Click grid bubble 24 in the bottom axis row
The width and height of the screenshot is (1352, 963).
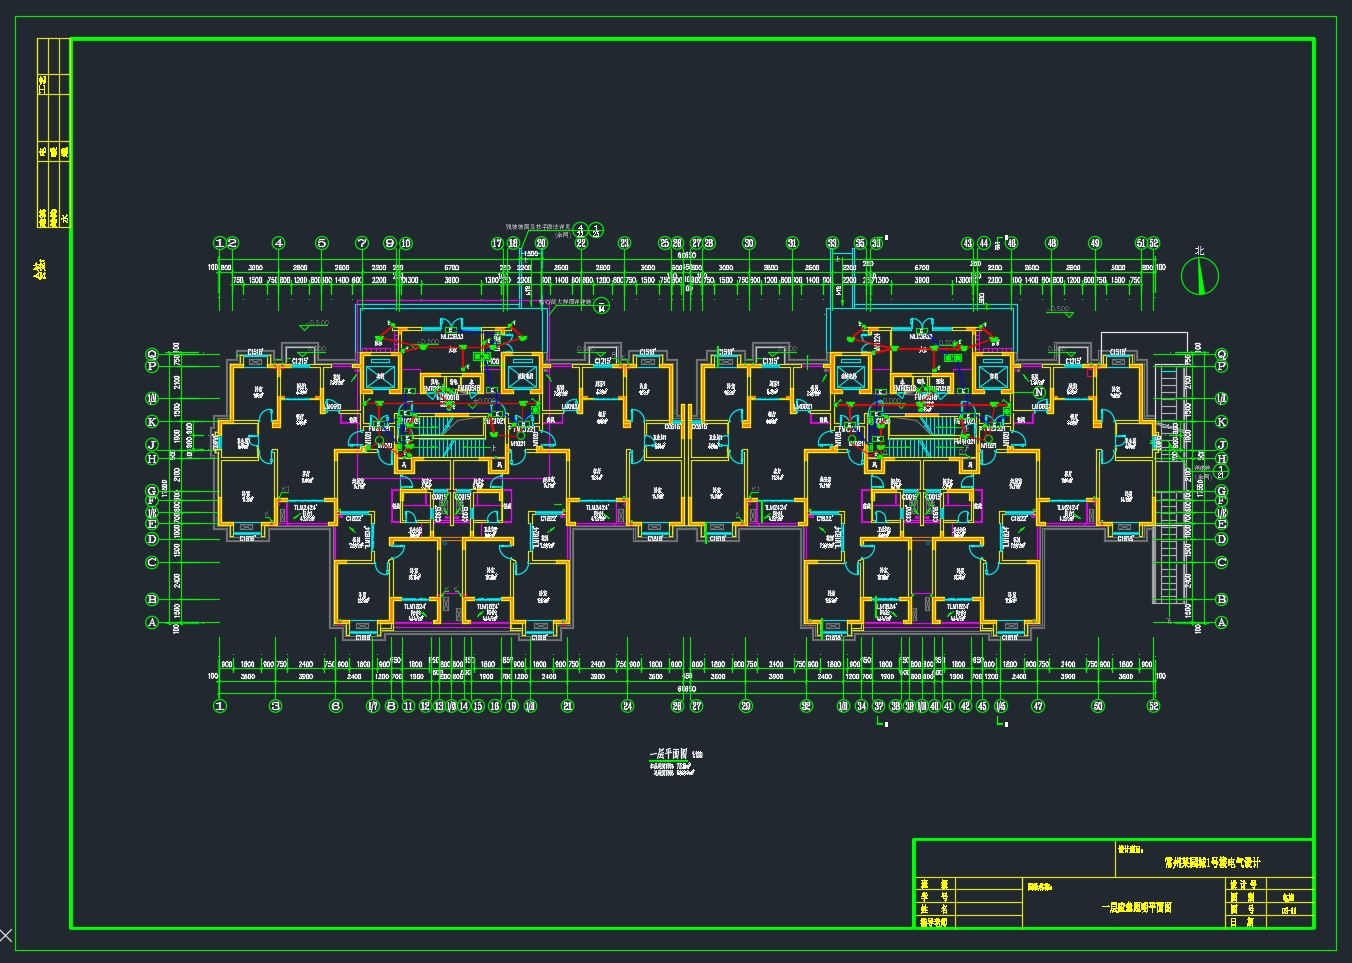click(x=627, y=706)
